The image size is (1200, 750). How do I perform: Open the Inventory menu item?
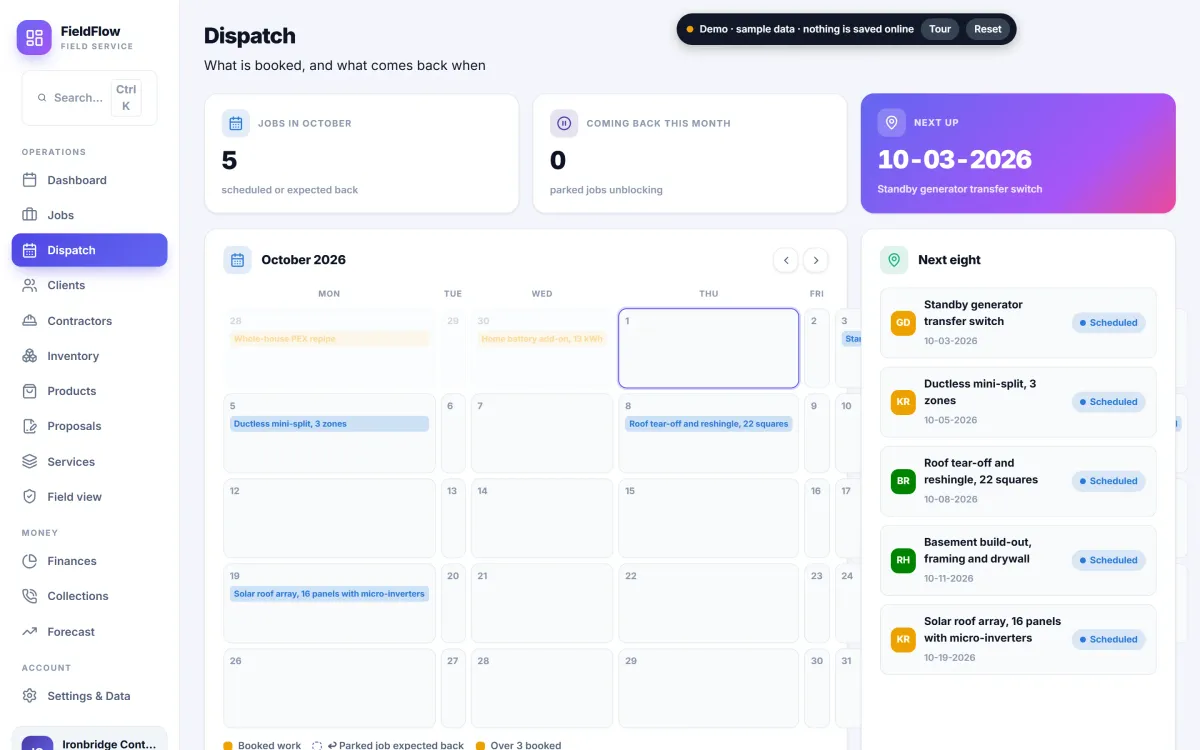click(89, 356)
